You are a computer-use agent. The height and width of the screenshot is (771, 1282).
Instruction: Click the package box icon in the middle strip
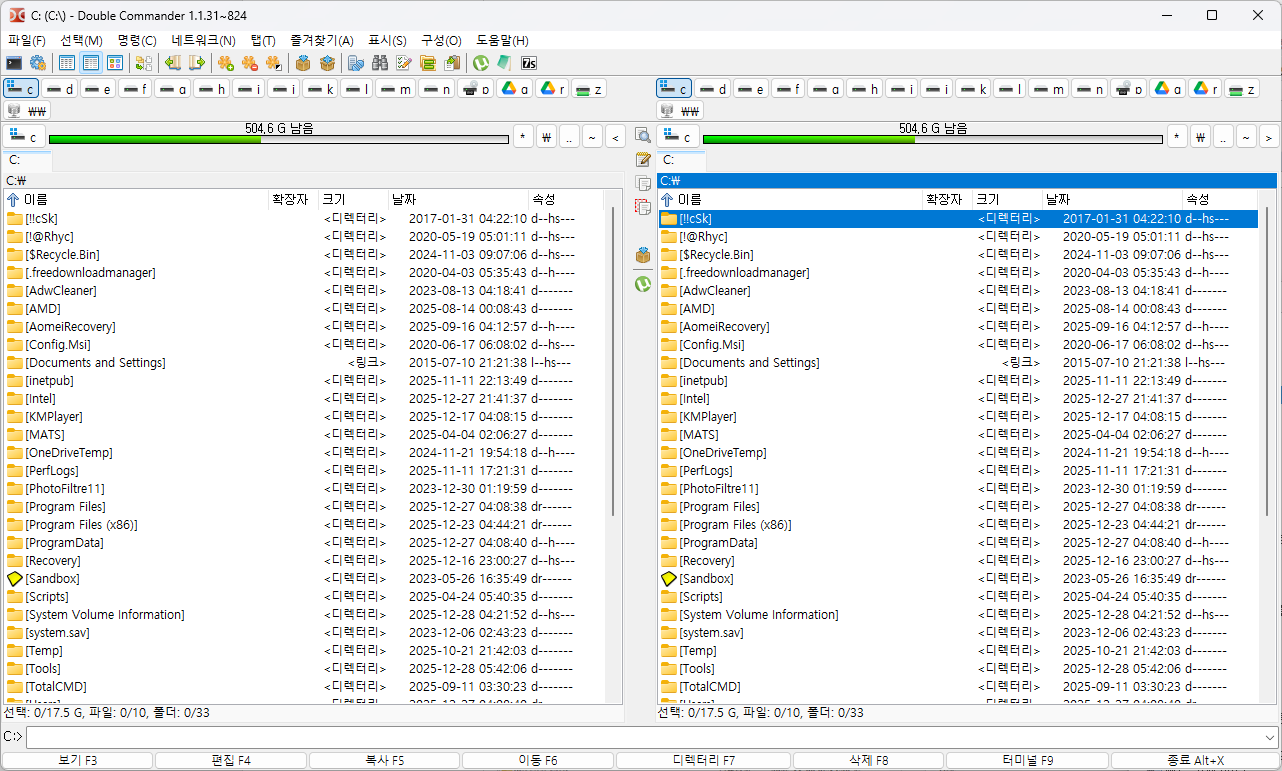click(x=643, y=256)
